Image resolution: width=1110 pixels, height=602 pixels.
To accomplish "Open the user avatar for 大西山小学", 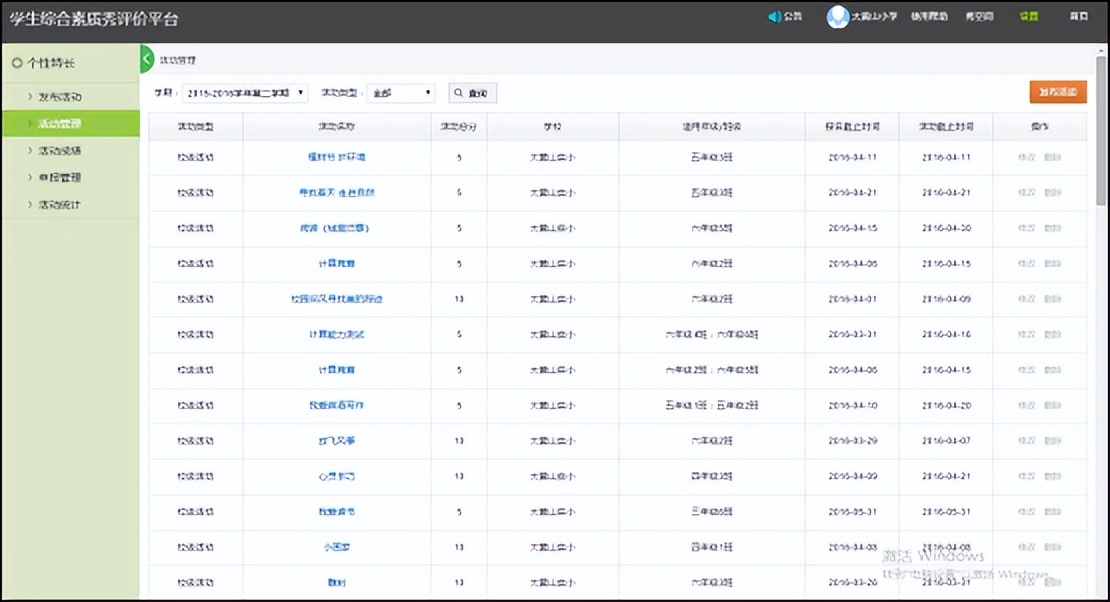I will [837, 17].
